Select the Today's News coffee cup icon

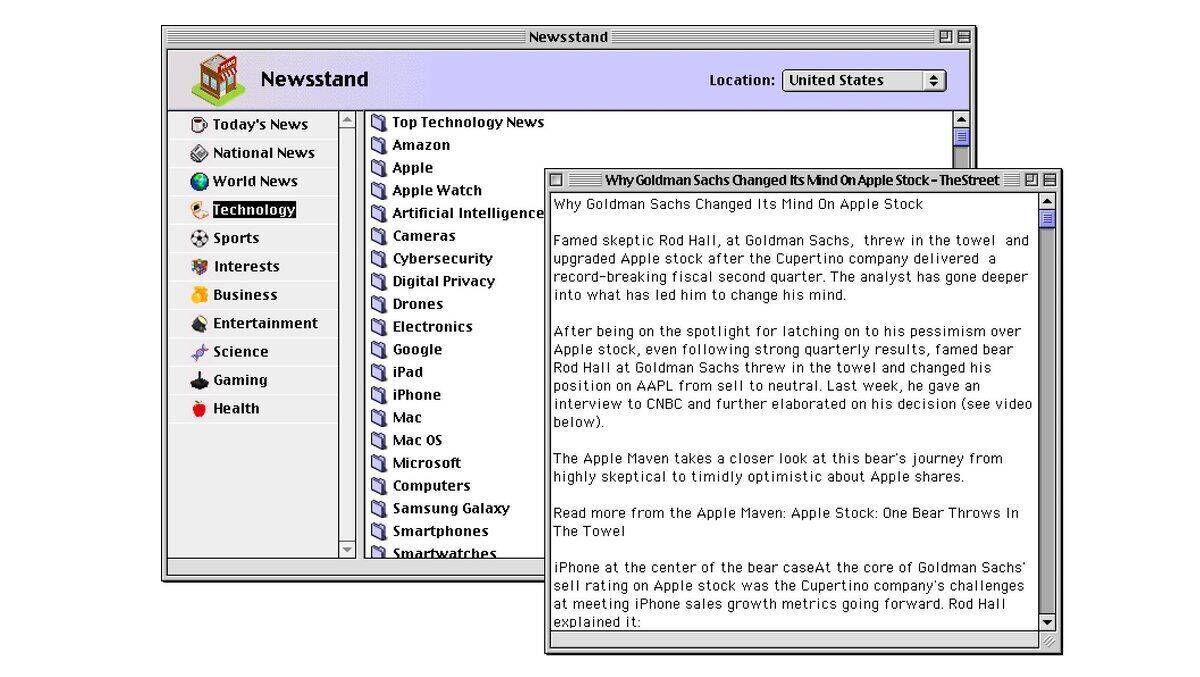click(199, 125)
